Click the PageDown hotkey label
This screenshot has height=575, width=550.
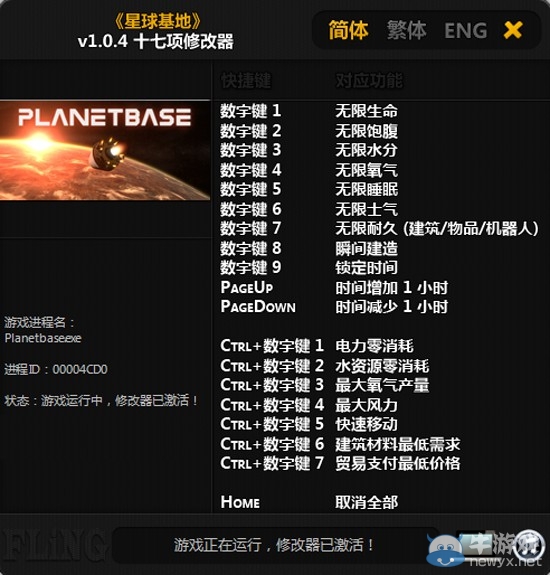258,307
